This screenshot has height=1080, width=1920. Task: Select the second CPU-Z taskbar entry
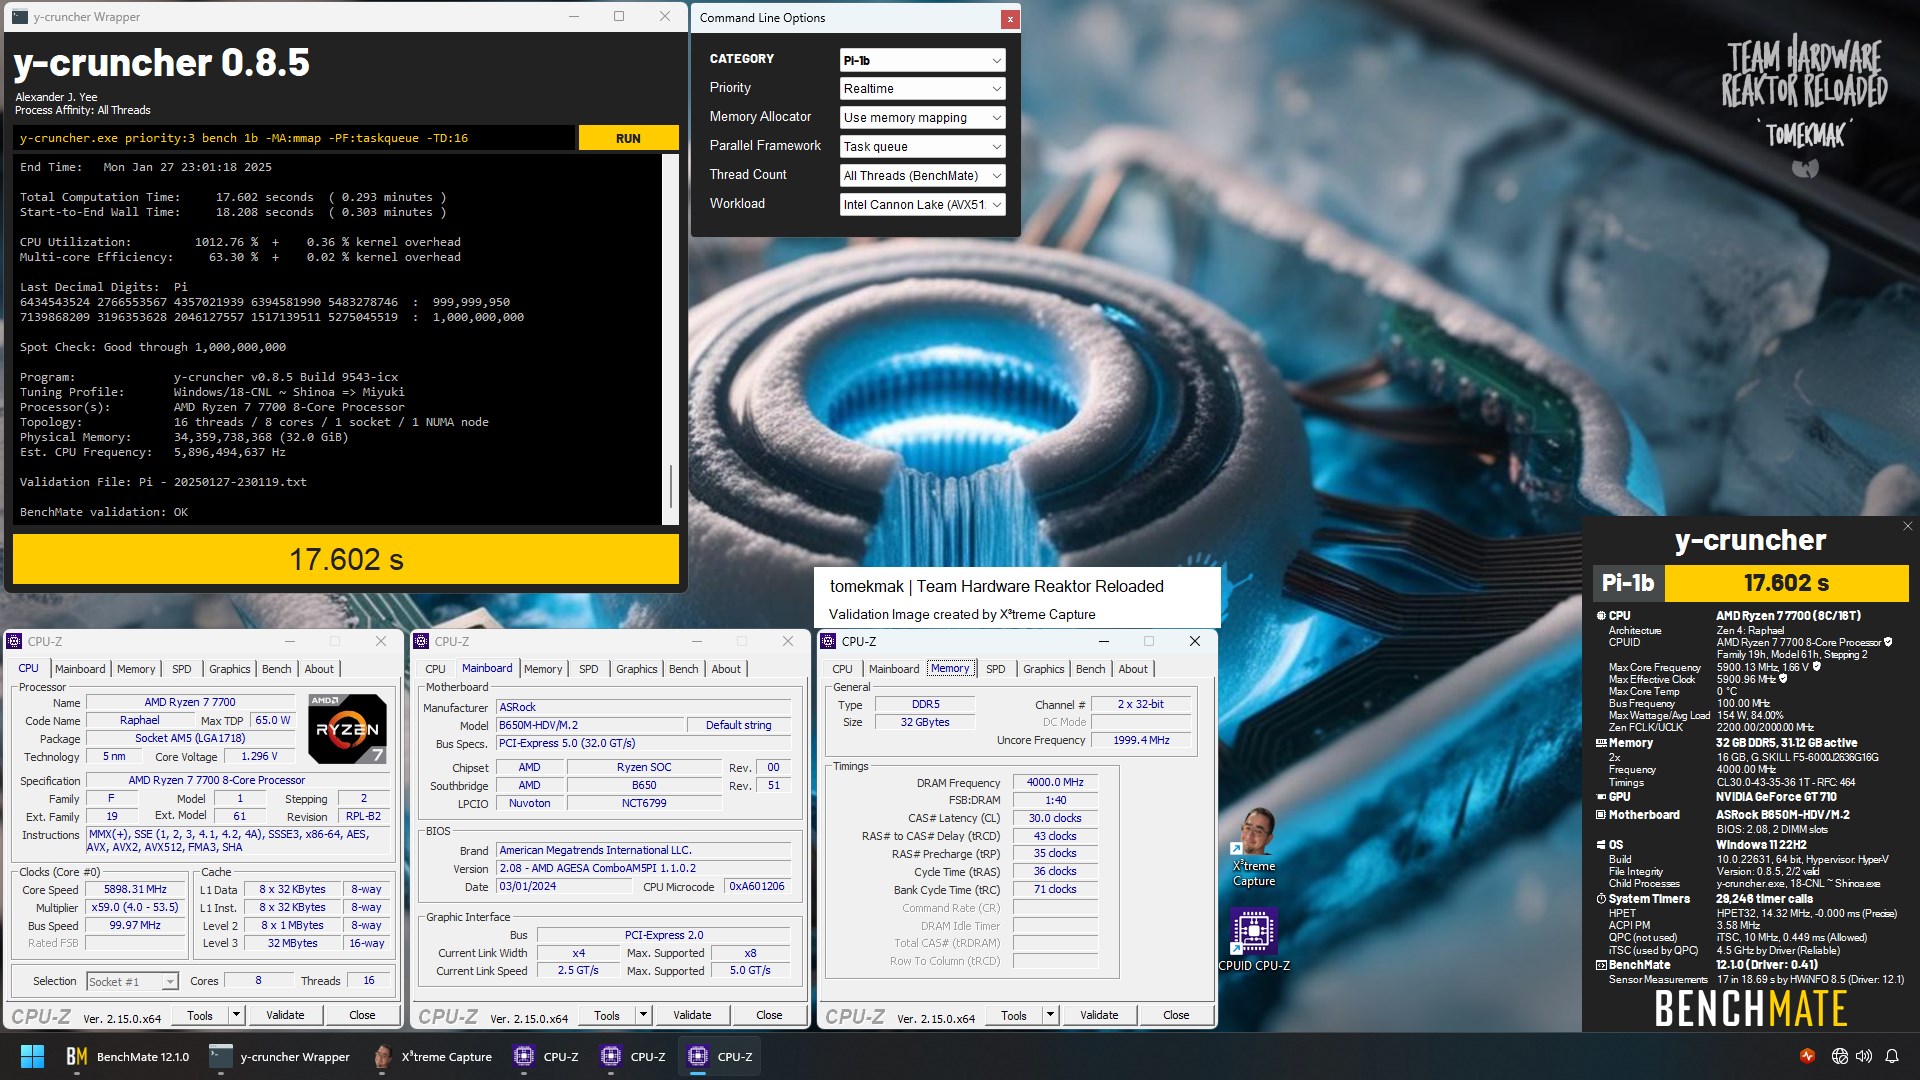pos(634,1056)
